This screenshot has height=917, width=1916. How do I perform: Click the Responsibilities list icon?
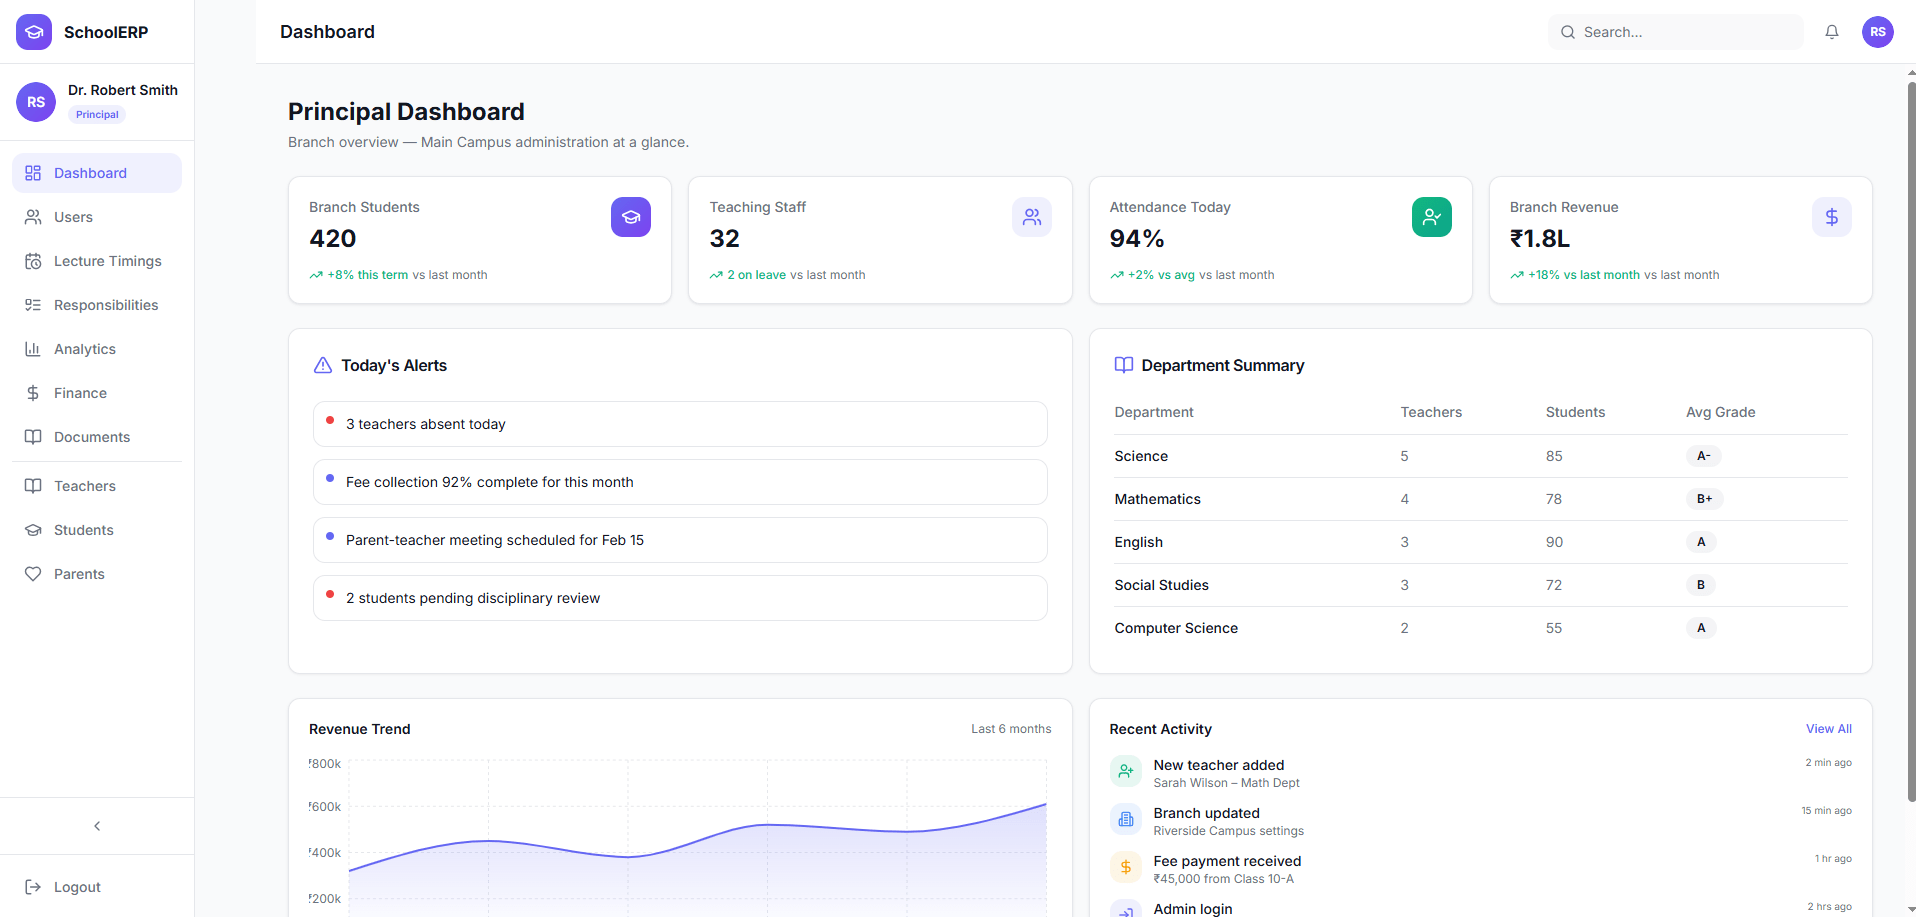coord(33,305)
